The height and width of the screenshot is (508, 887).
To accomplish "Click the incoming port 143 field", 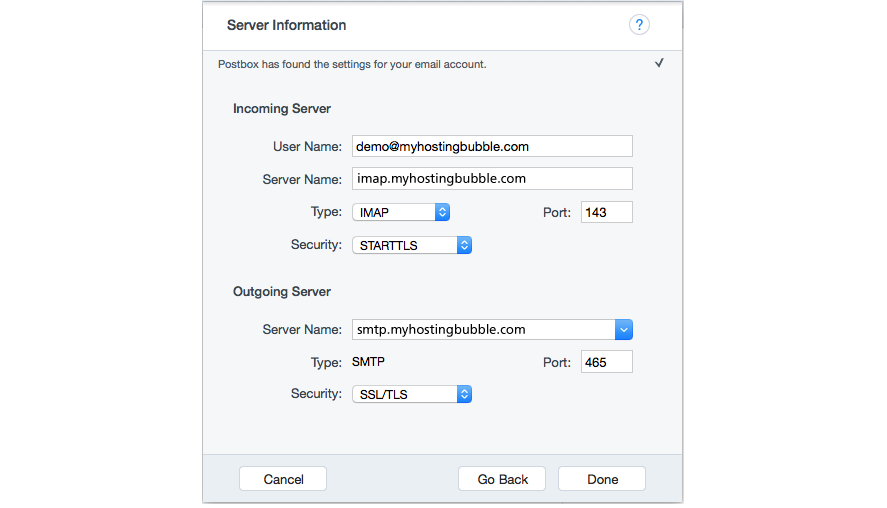I will (x=606, y=212).
